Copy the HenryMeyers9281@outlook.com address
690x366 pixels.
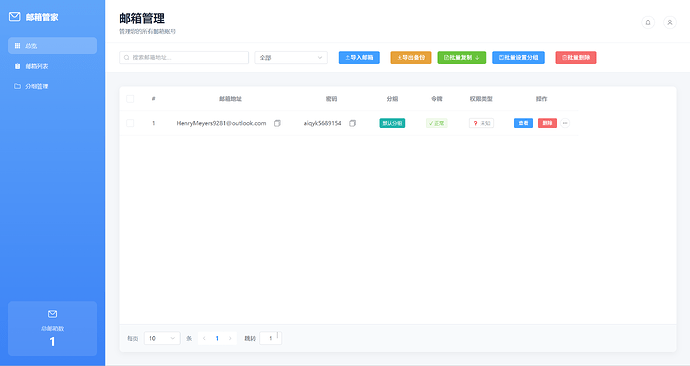(x=277, y=123)
